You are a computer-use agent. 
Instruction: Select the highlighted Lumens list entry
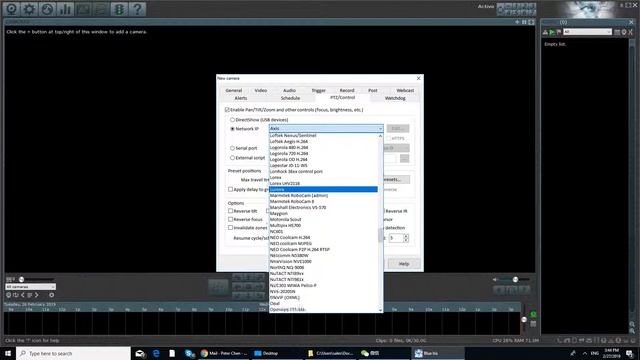point(323,189)
